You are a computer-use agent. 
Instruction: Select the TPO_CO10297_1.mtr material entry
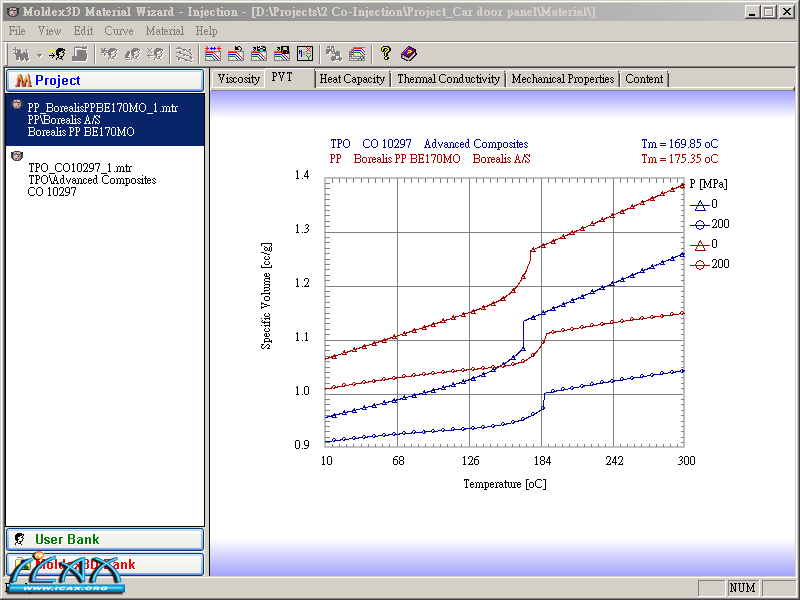tap(80, 168)
